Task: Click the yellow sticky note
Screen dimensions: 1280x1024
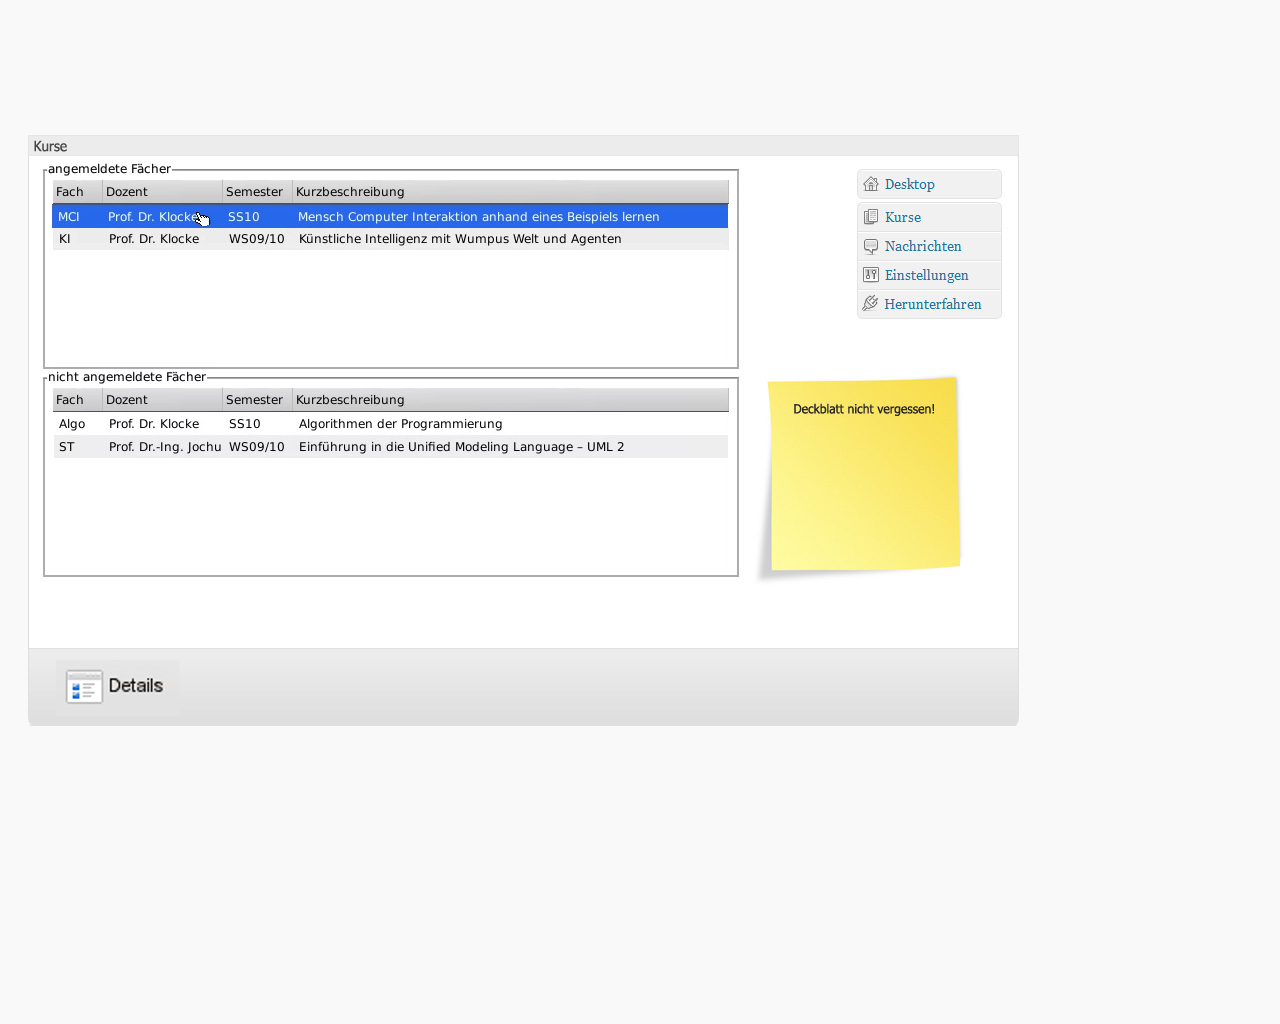Action: [x=863, y=475]
